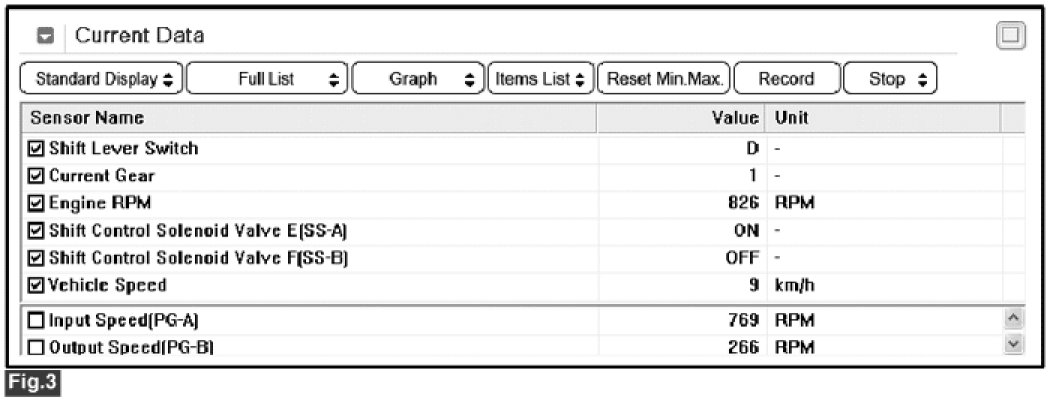
Task: Open the Stop dropdown
Action: (888, 79)
